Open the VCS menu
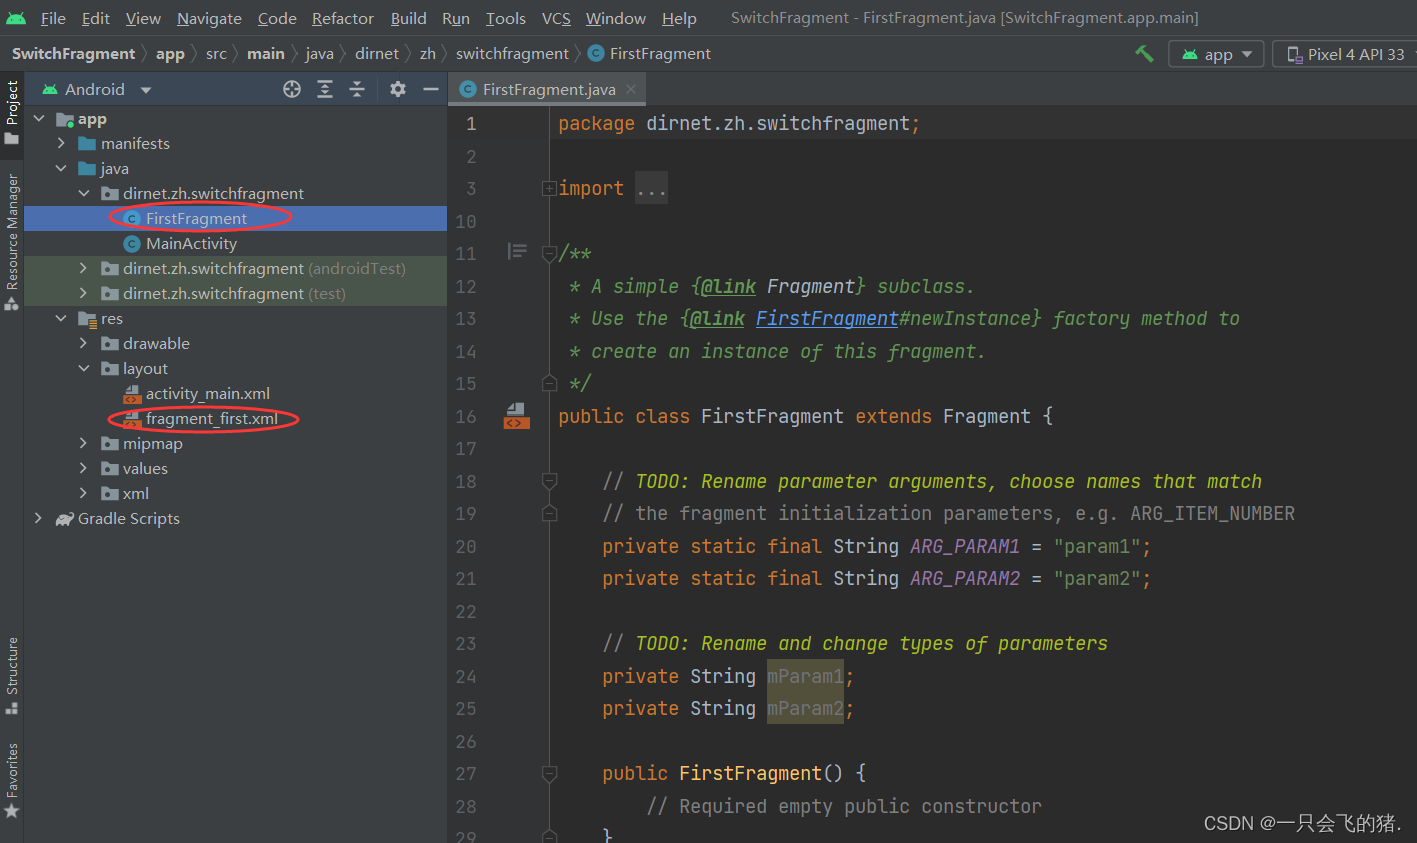 click(x=556, y=18)
